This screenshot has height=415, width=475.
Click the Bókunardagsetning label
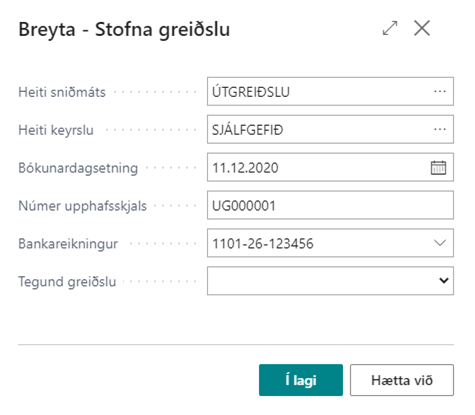(x=78, y=168)
